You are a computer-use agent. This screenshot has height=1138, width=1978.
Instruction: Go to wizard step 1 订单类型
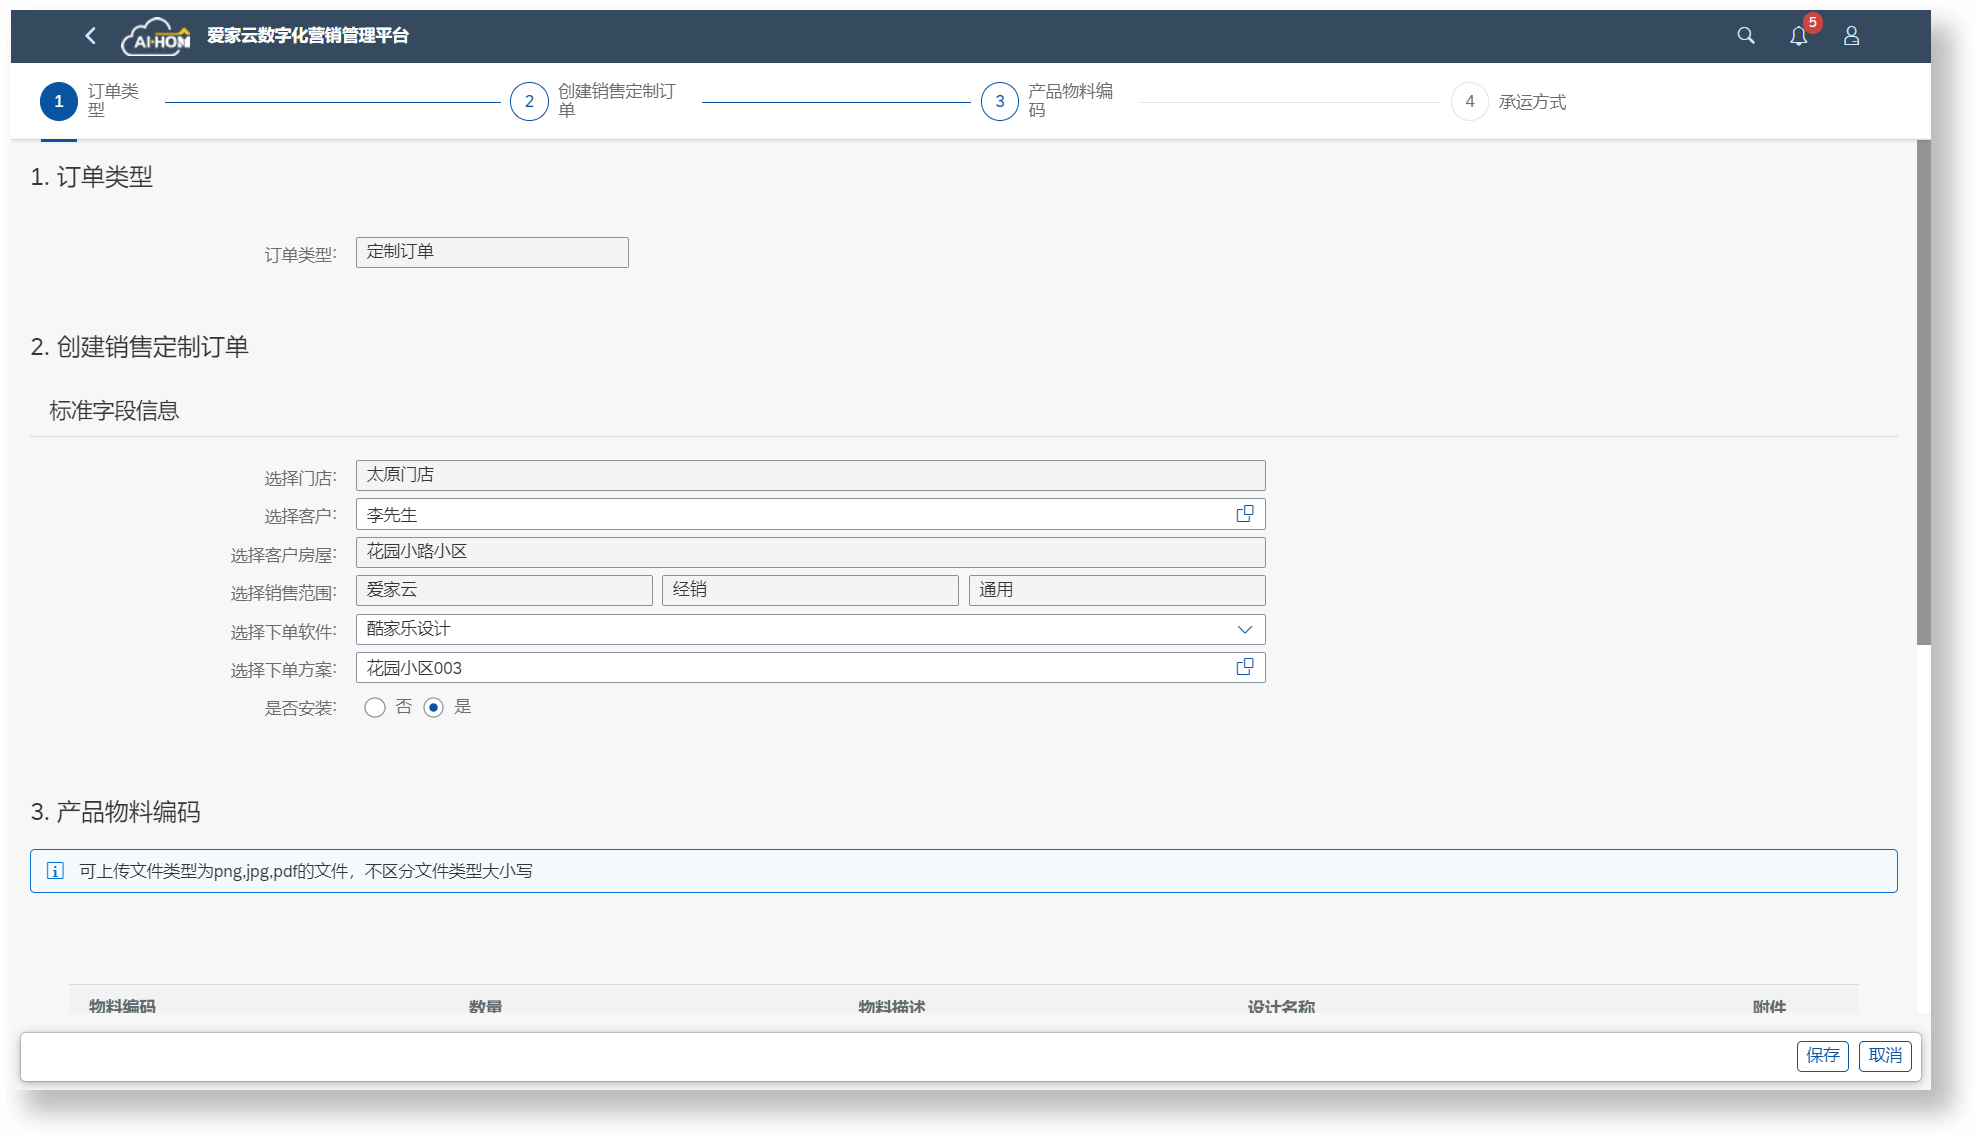point(59,101)
